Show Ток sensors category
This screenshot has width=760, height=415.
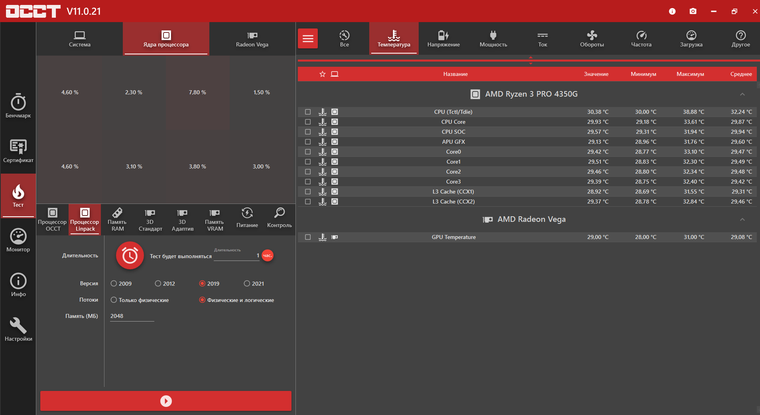[x=542, y=39]
